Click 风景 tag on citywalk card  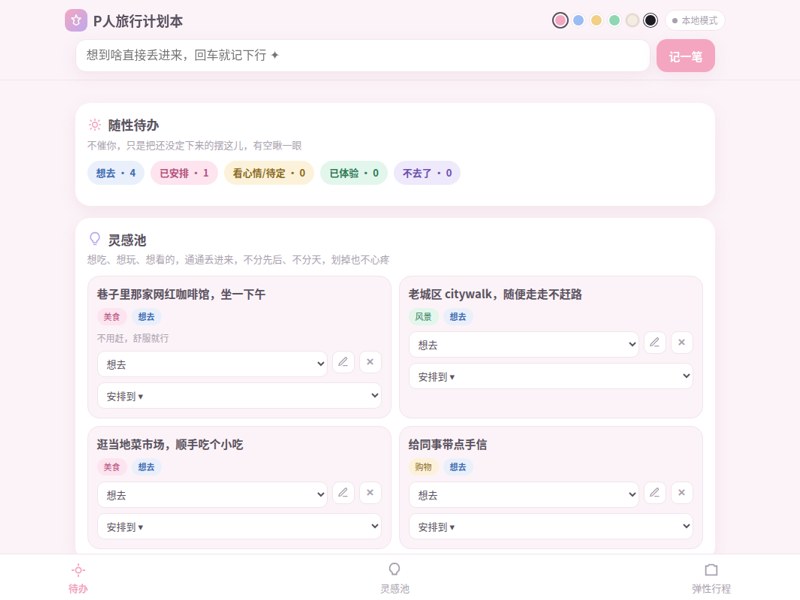click(x=423, y=317)
